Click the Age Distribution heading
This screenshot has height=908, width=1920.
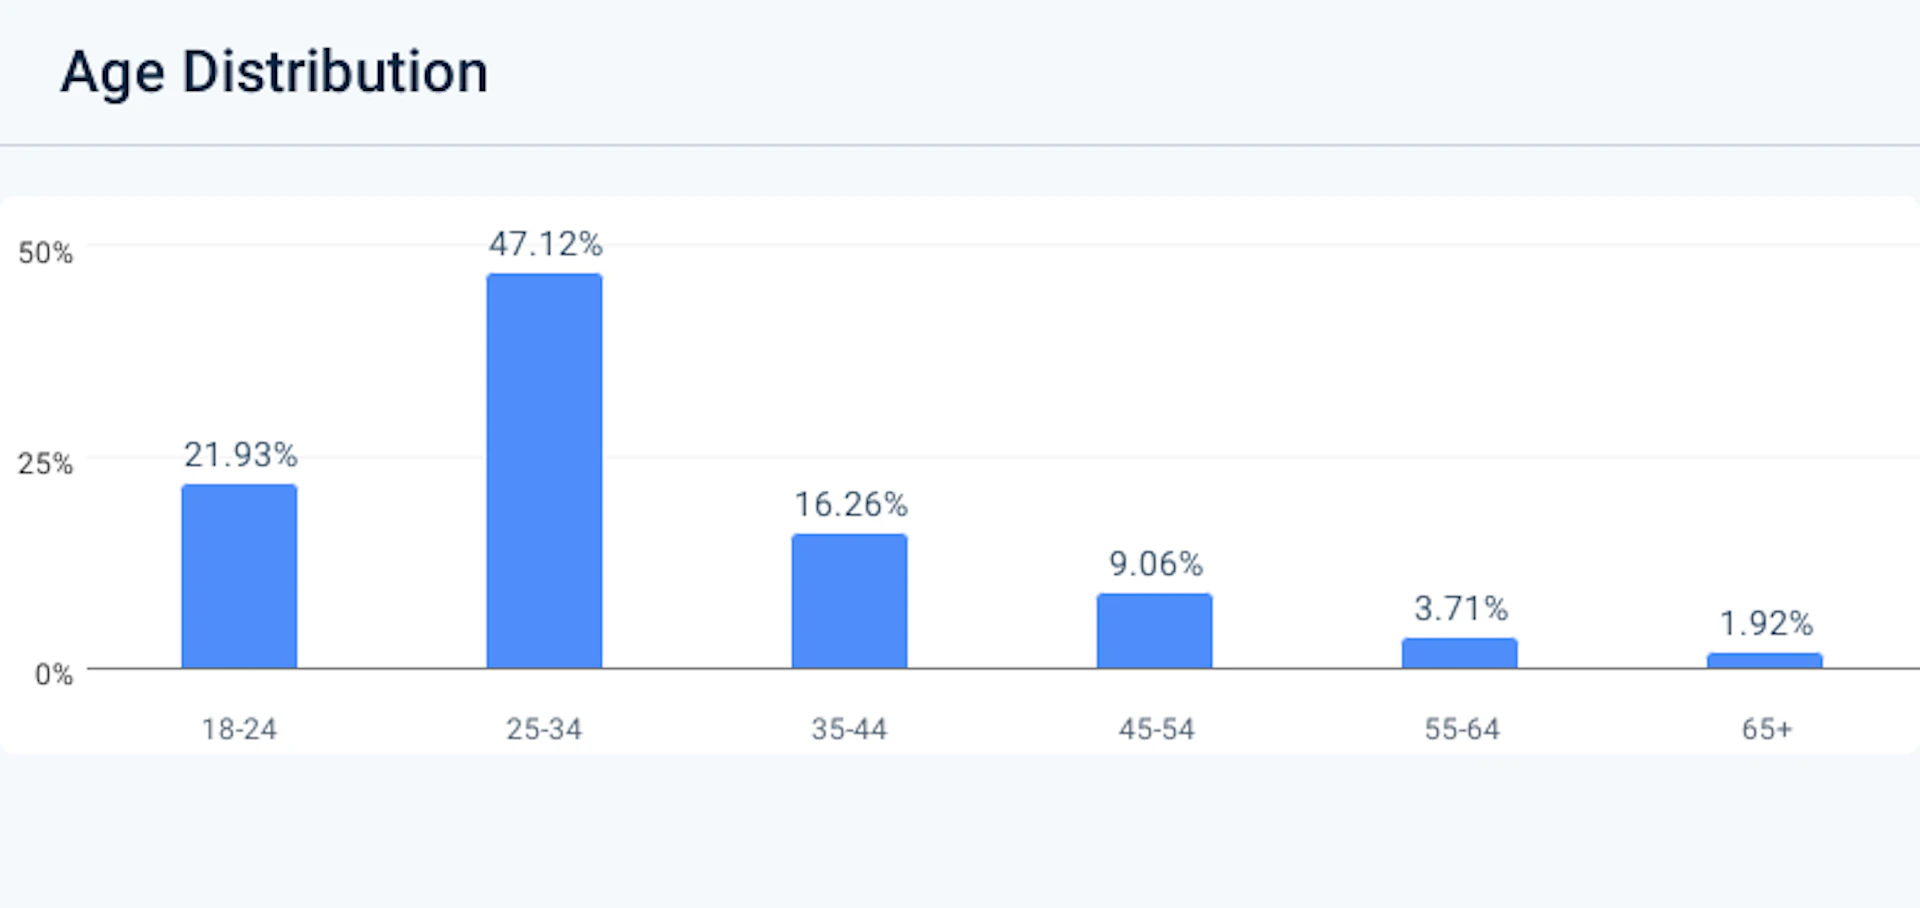coord(274,72)
